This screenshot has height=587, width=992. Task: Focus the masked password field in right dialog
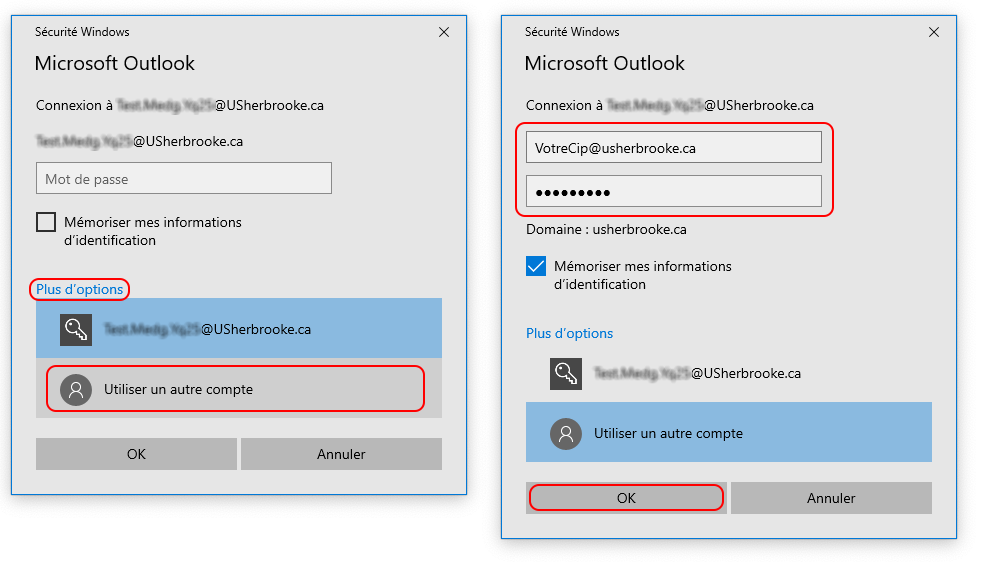(x=673, y=191)
